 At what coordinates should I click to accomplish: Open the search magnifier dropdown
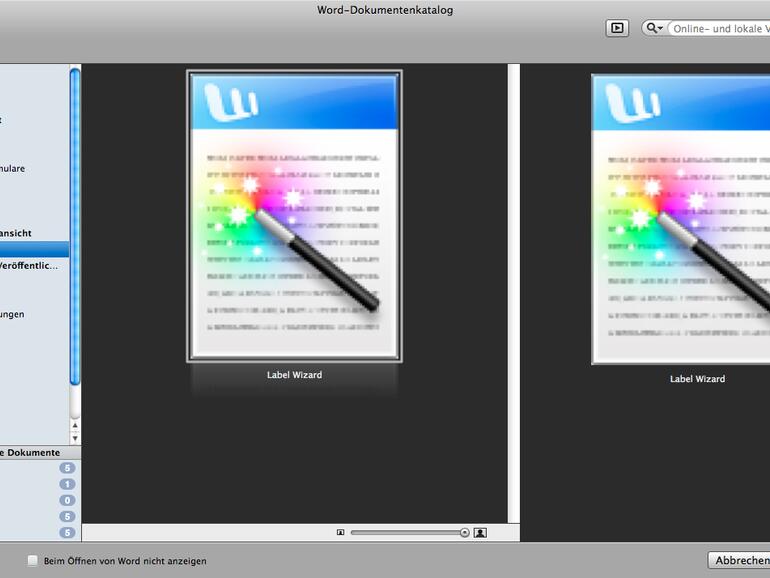[x=654, y=28]
